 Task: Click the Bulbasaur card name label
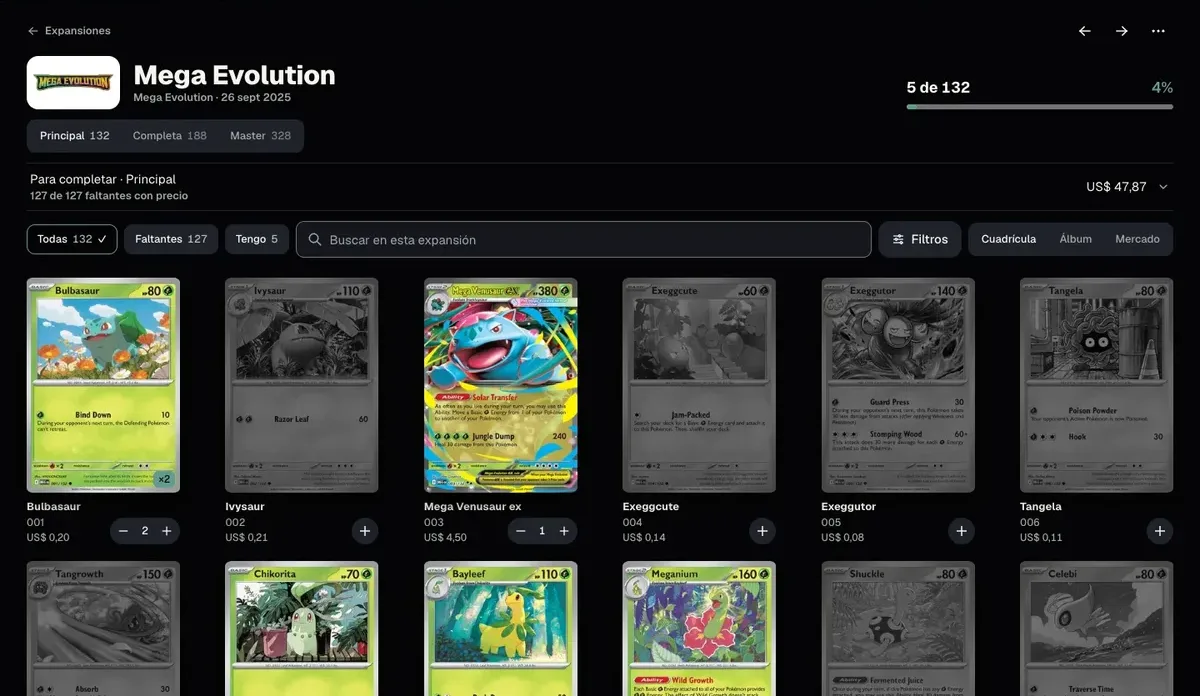[x=54, y=507]
